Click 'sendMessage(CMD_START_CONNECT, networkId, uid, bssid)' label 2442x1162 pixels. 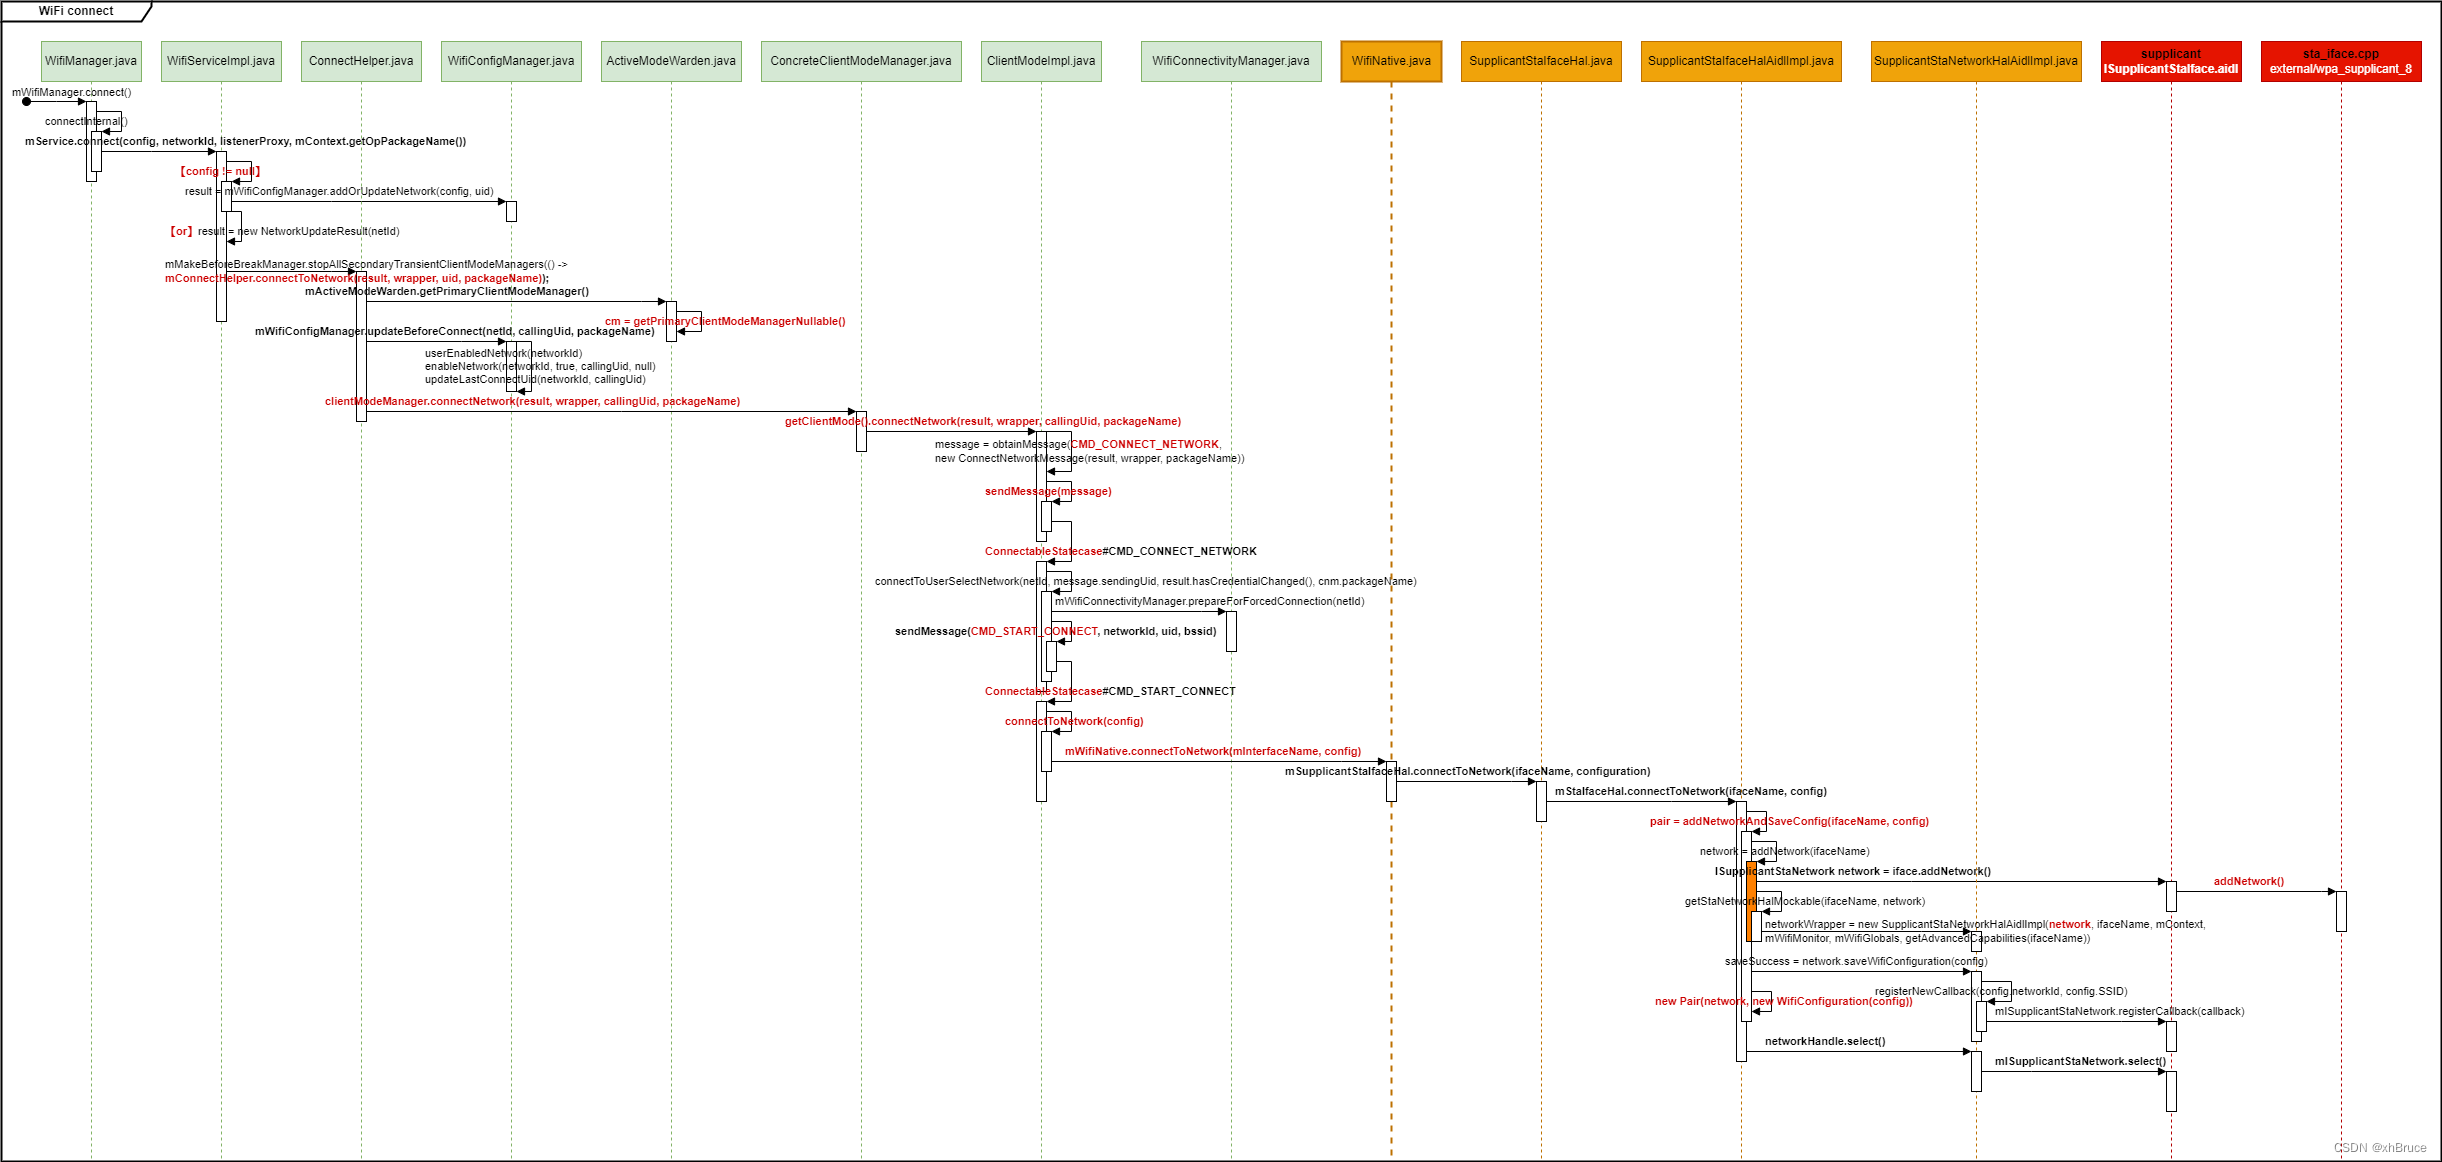tap(1056, 631)
